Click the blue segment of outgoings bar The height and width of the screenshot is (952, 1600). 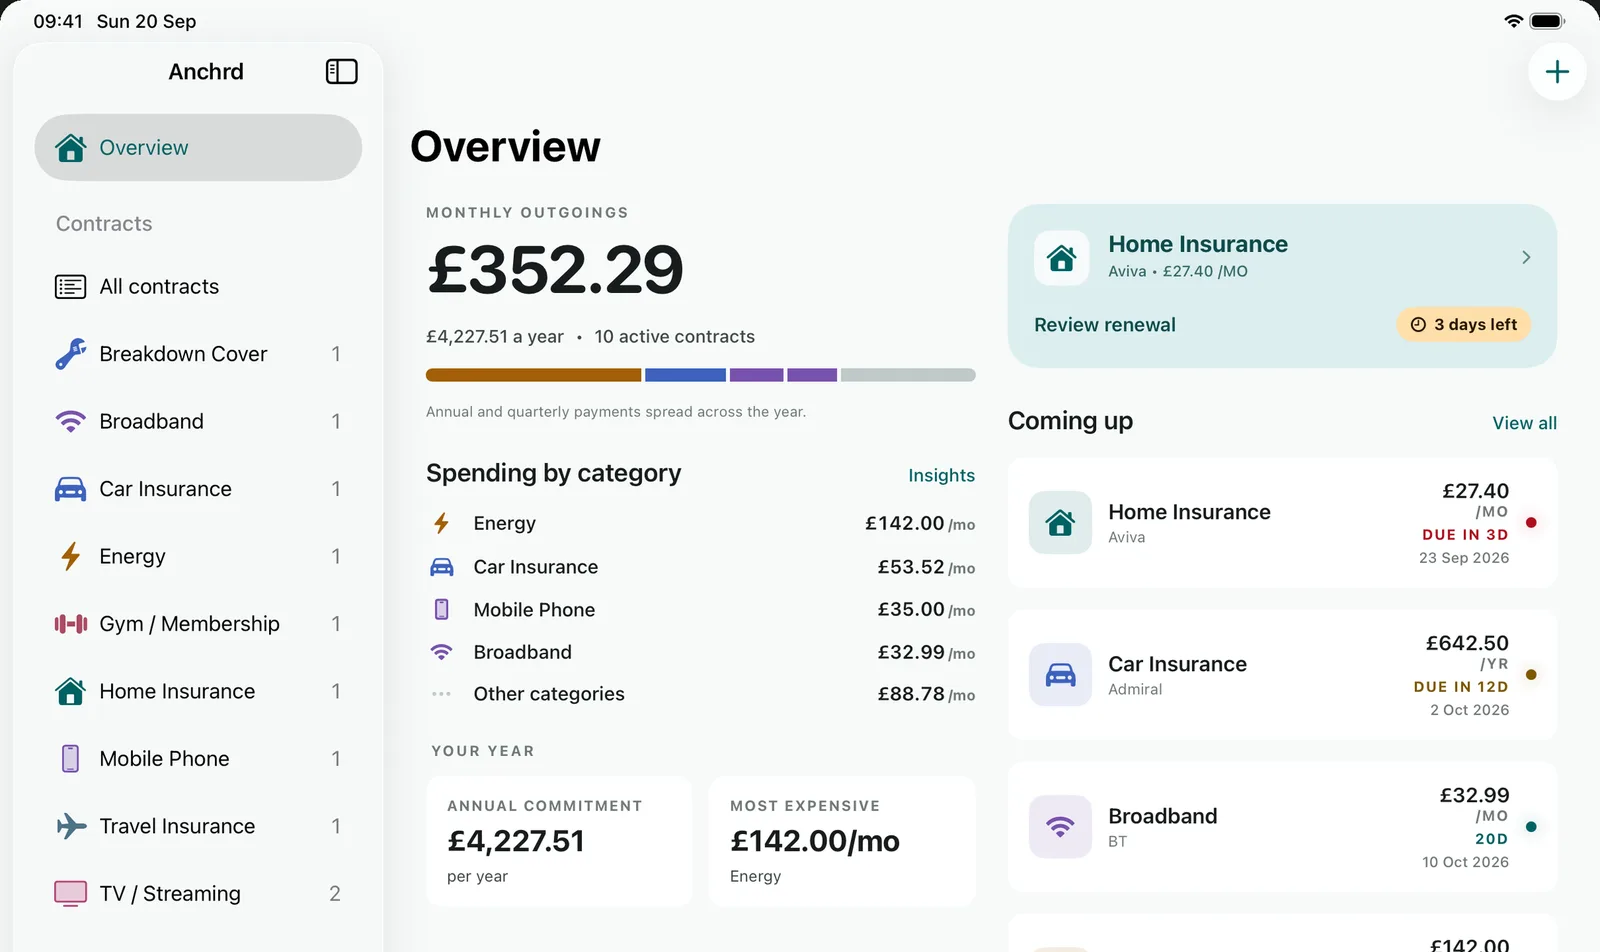[x=685, y=375]
